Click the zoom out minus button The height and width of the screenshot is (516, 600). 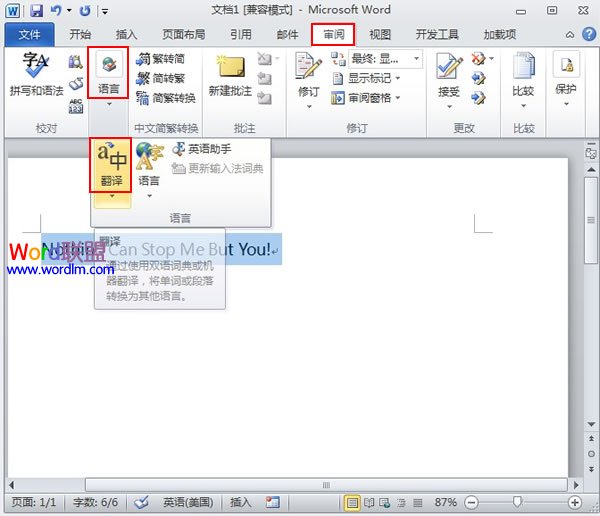tap(471, 502)
